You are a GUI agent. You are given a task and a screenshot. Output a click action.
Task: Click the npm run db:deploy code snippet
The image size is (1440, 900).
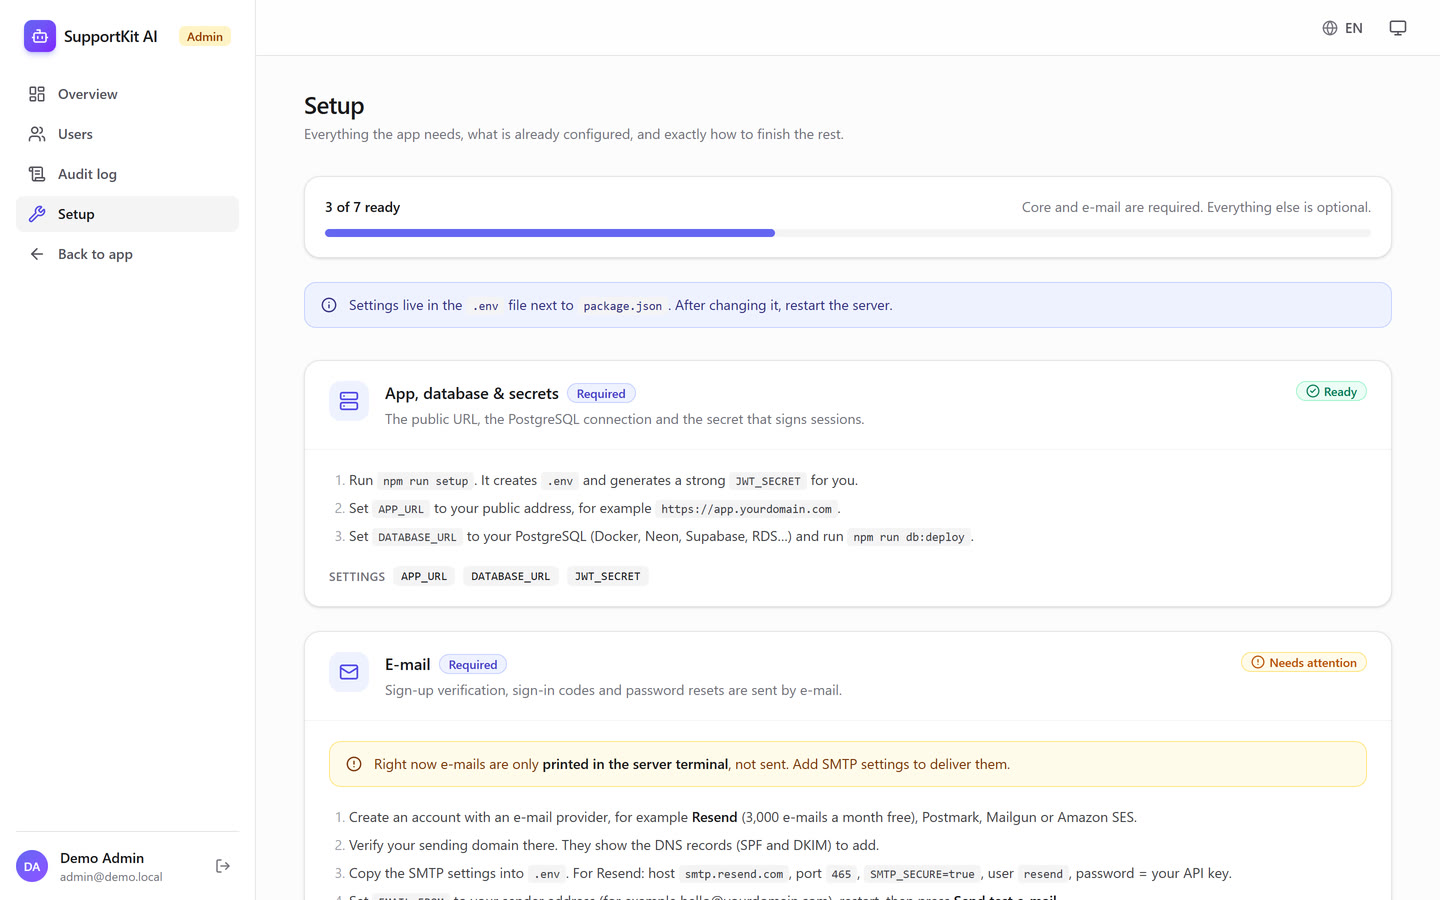[x=909, y=537]
